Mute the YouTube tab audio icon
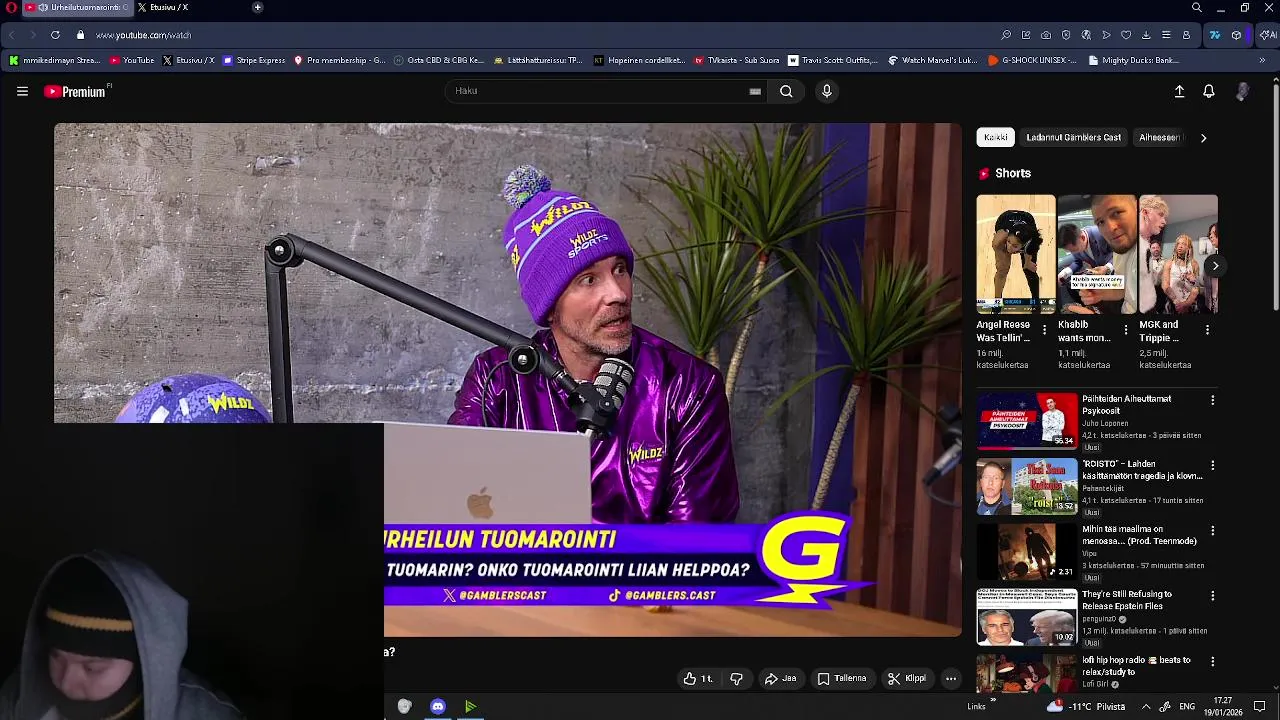 tap(43, 7)
